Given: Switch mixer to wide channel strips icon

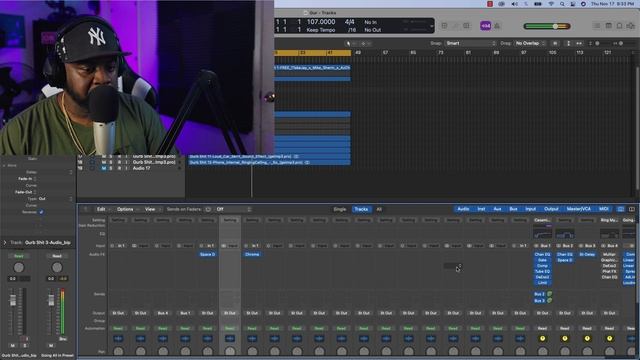Looking at the screenshot, I should pyautogui.click(x=631, y=209).
